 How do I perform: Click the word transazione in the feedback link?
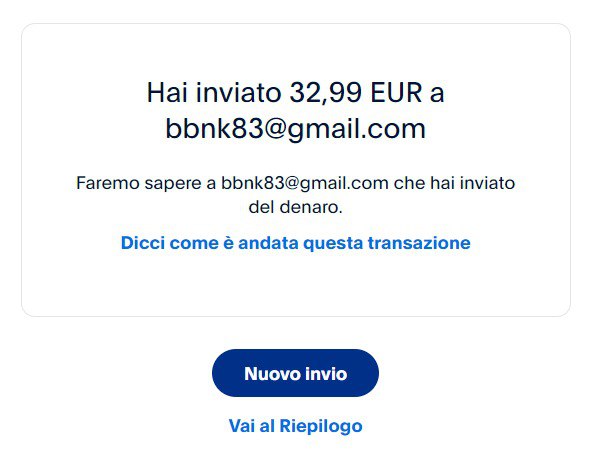tap(419, 243)
